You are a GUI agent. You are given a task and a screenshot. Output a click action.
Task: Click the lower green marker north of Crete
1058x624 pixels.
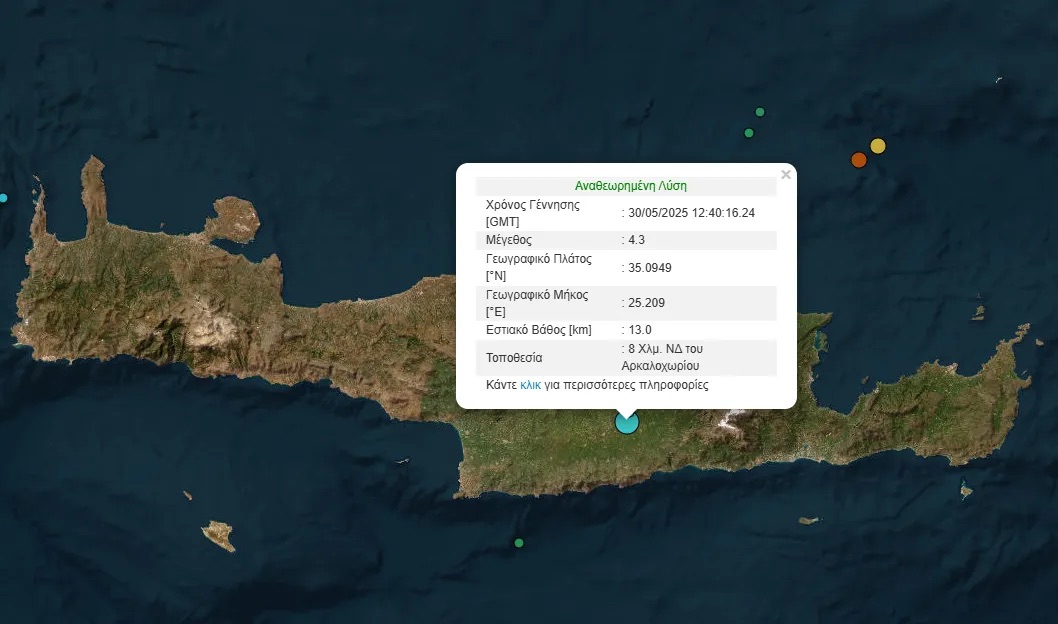pyautogui.click(x=749, y=133)
